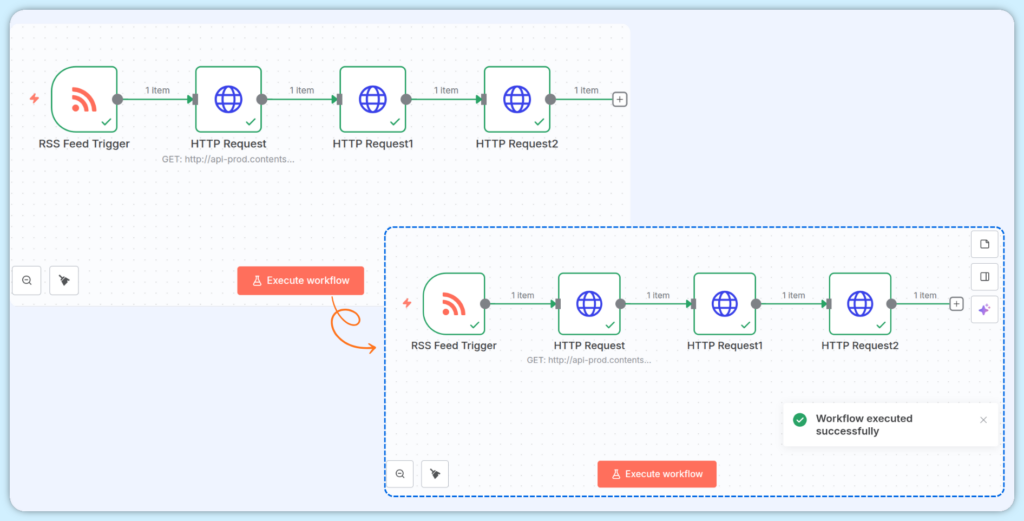Click the trigger lightning bolt in upper canvas
Image resolution: width=1024 pixels, height=521 pixels.
point(34,99)
